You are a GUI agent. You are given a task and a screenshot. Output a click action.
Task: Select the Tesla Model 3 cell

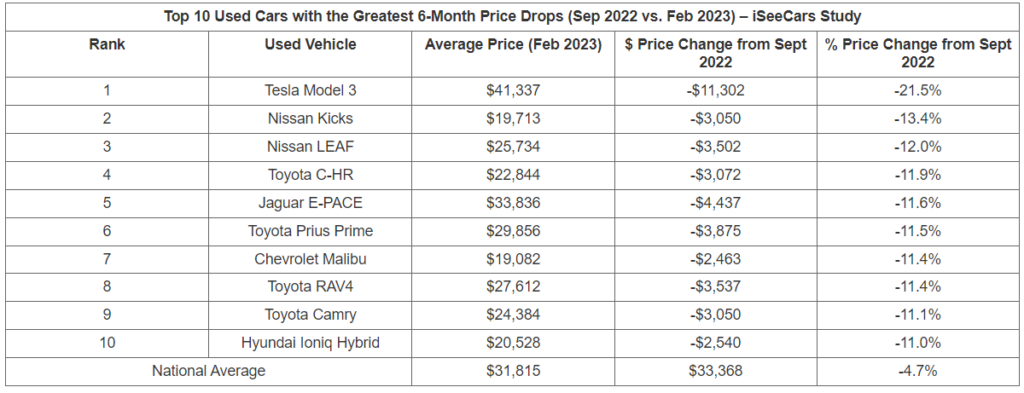[310, 90]
